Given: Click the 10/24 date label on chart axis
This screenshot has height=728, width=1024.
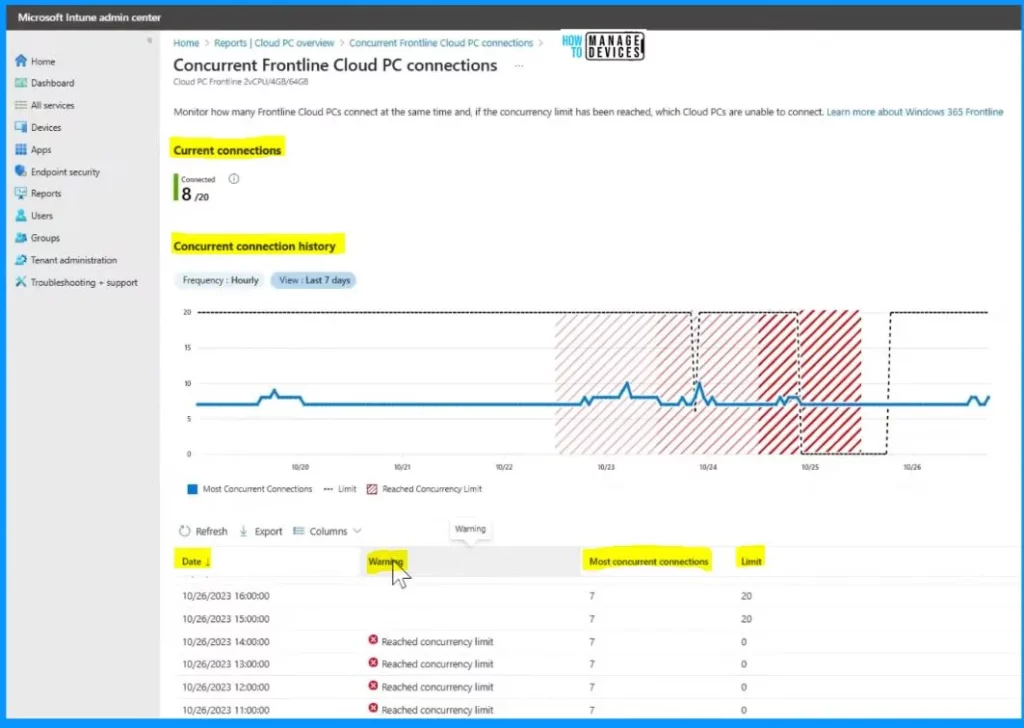Looking at the screenshot, I should click(708, 467).
